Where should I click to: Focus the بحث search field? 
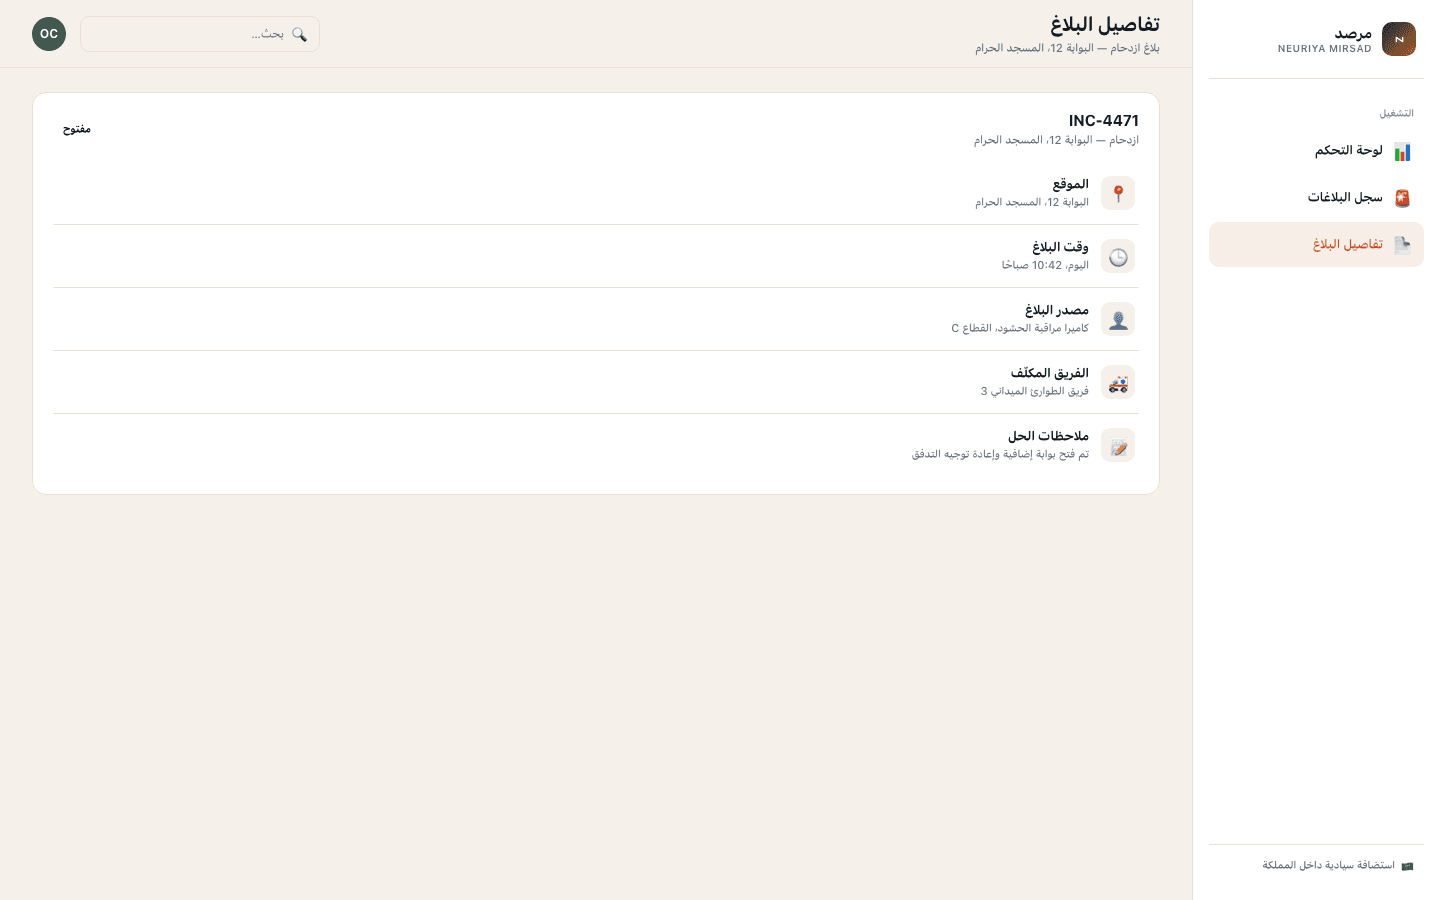point(200,34)
